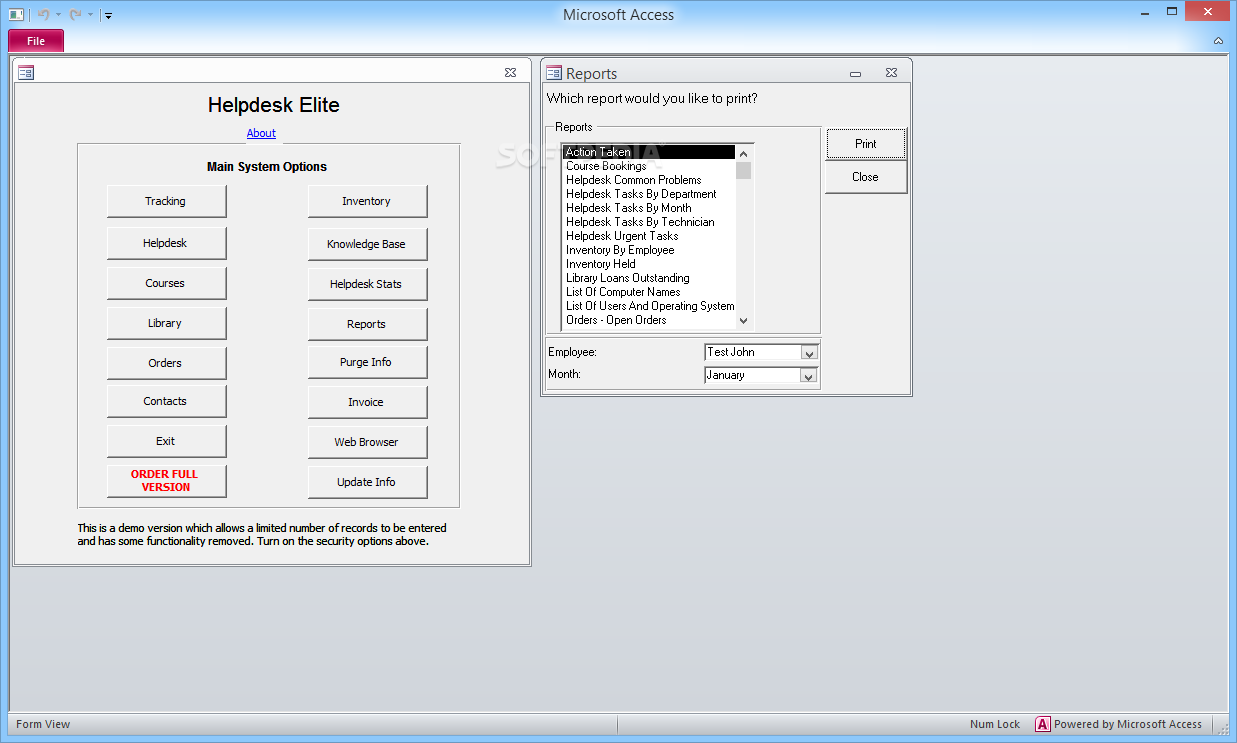Viewport: 1237px width, 743px height.
Task: Select the Action Taken report
Action: click(649, 152)
